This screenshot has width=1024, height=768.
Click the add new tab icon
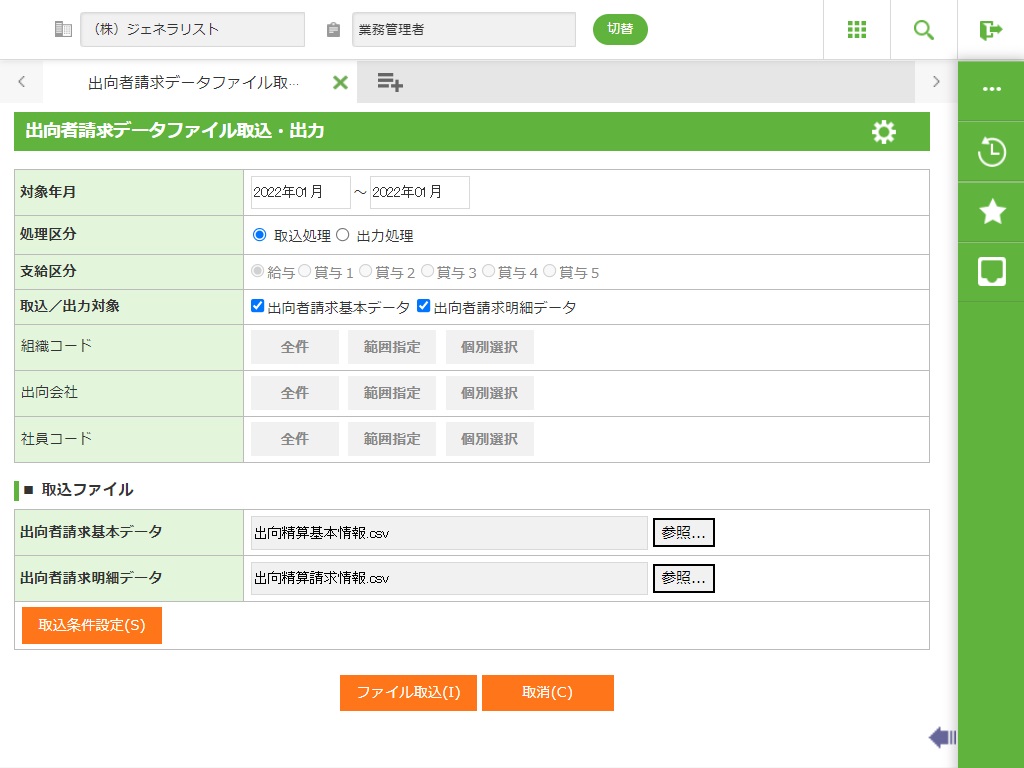coord(390,82)
